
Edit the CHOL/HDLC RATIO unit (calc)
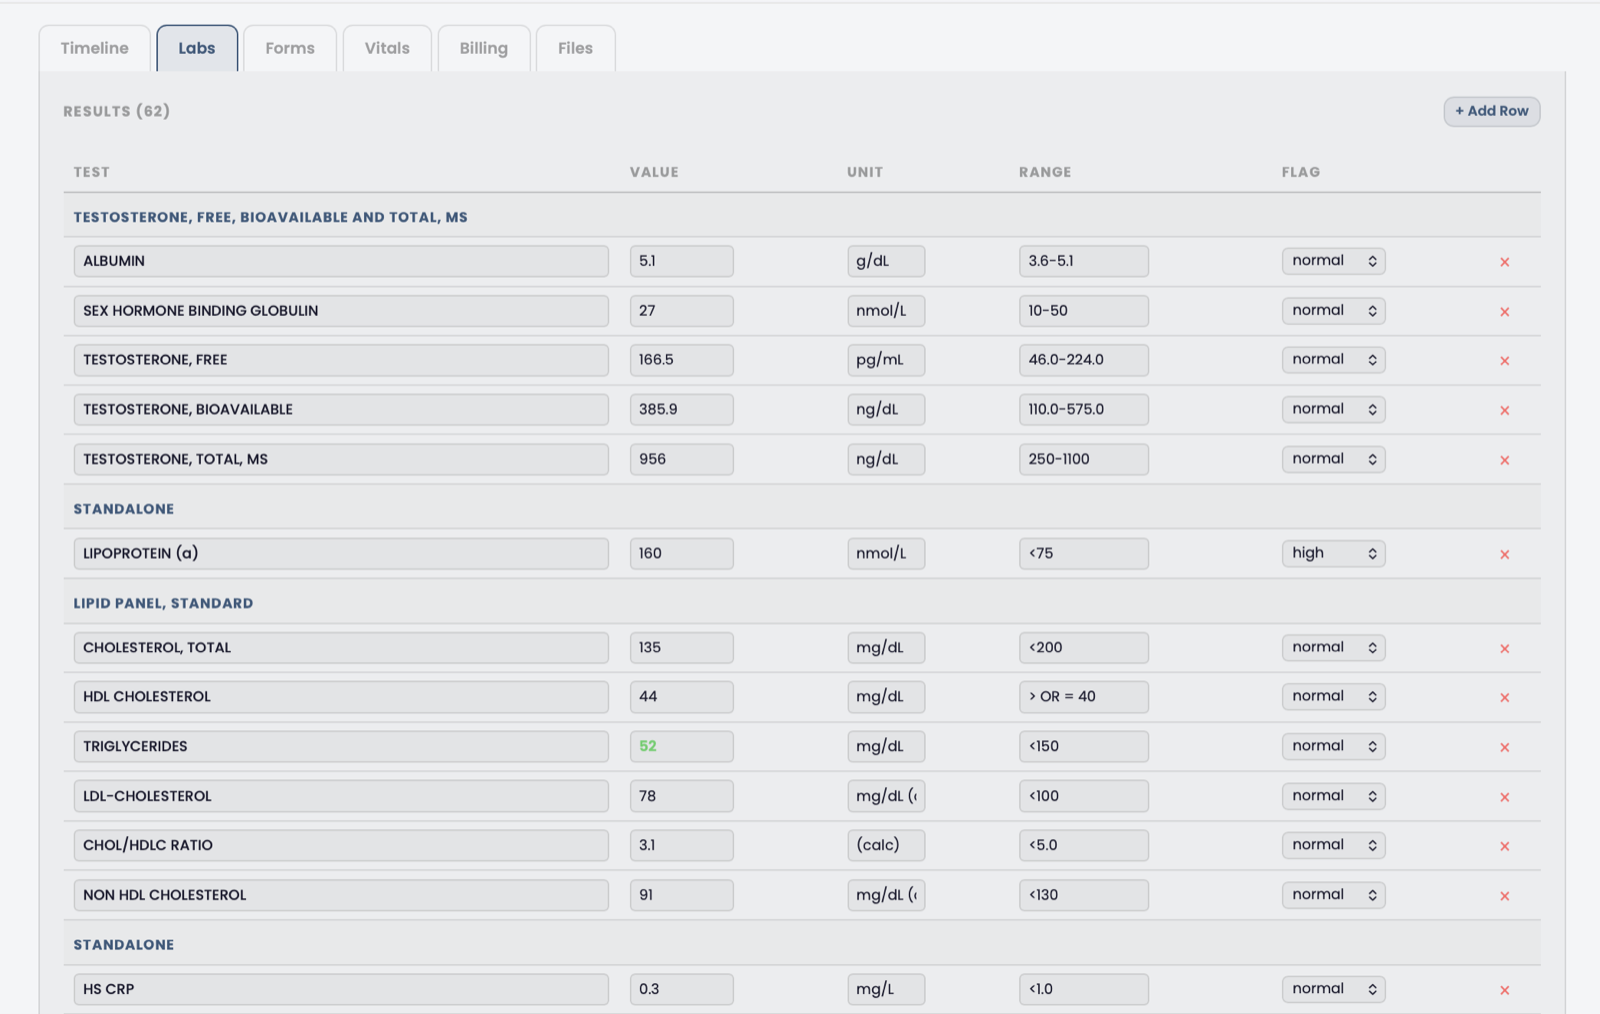point(886,846)
